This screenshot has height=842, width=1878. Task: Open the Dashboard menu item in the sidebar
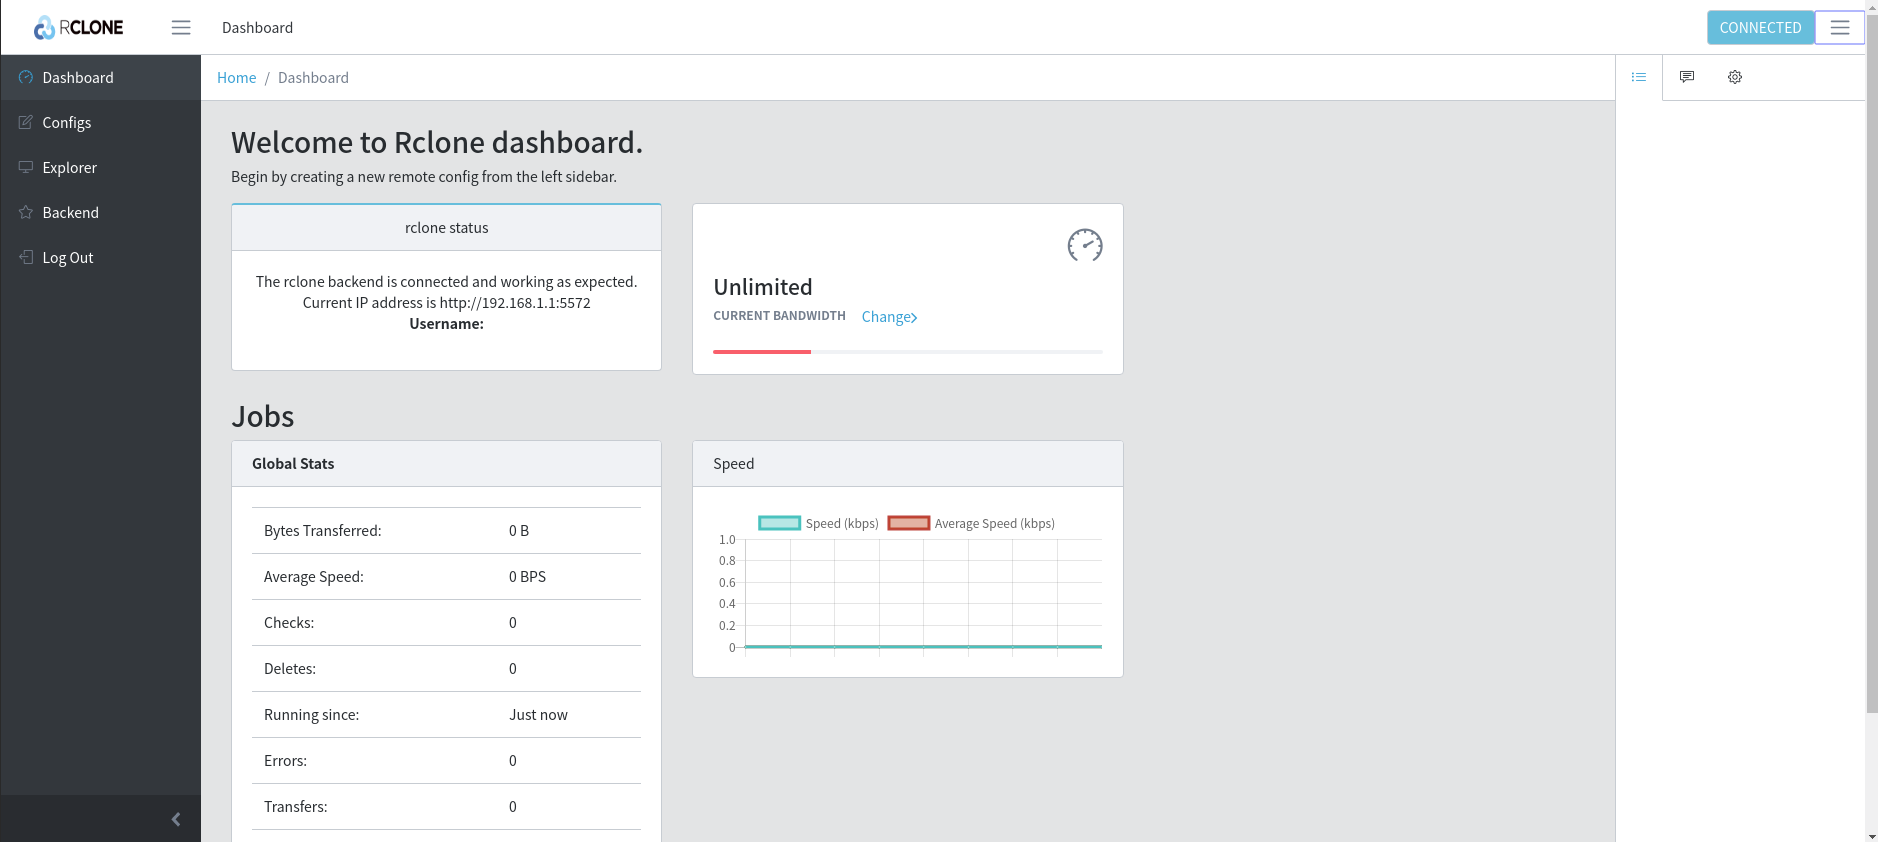point(101,77)
